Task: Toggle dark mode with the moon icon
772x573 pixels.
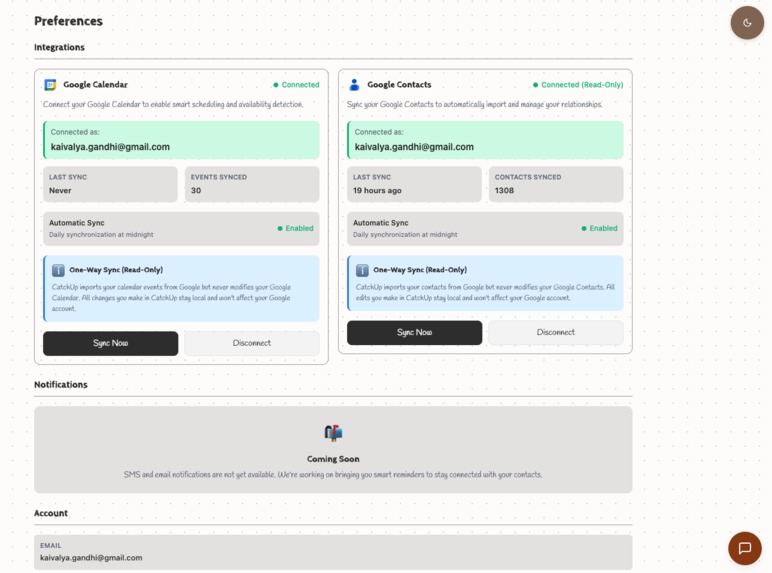Action: pos(747,23)
